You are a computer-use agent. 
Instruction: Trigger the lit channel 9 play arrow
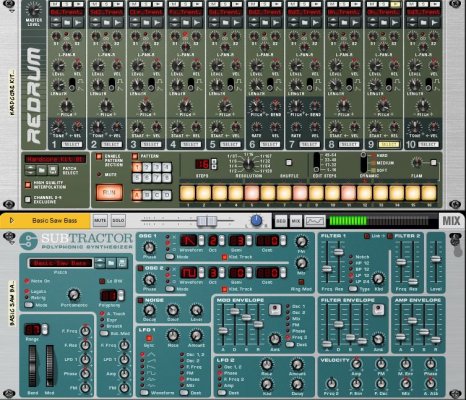pyautogui.click(x=396, y=4)
